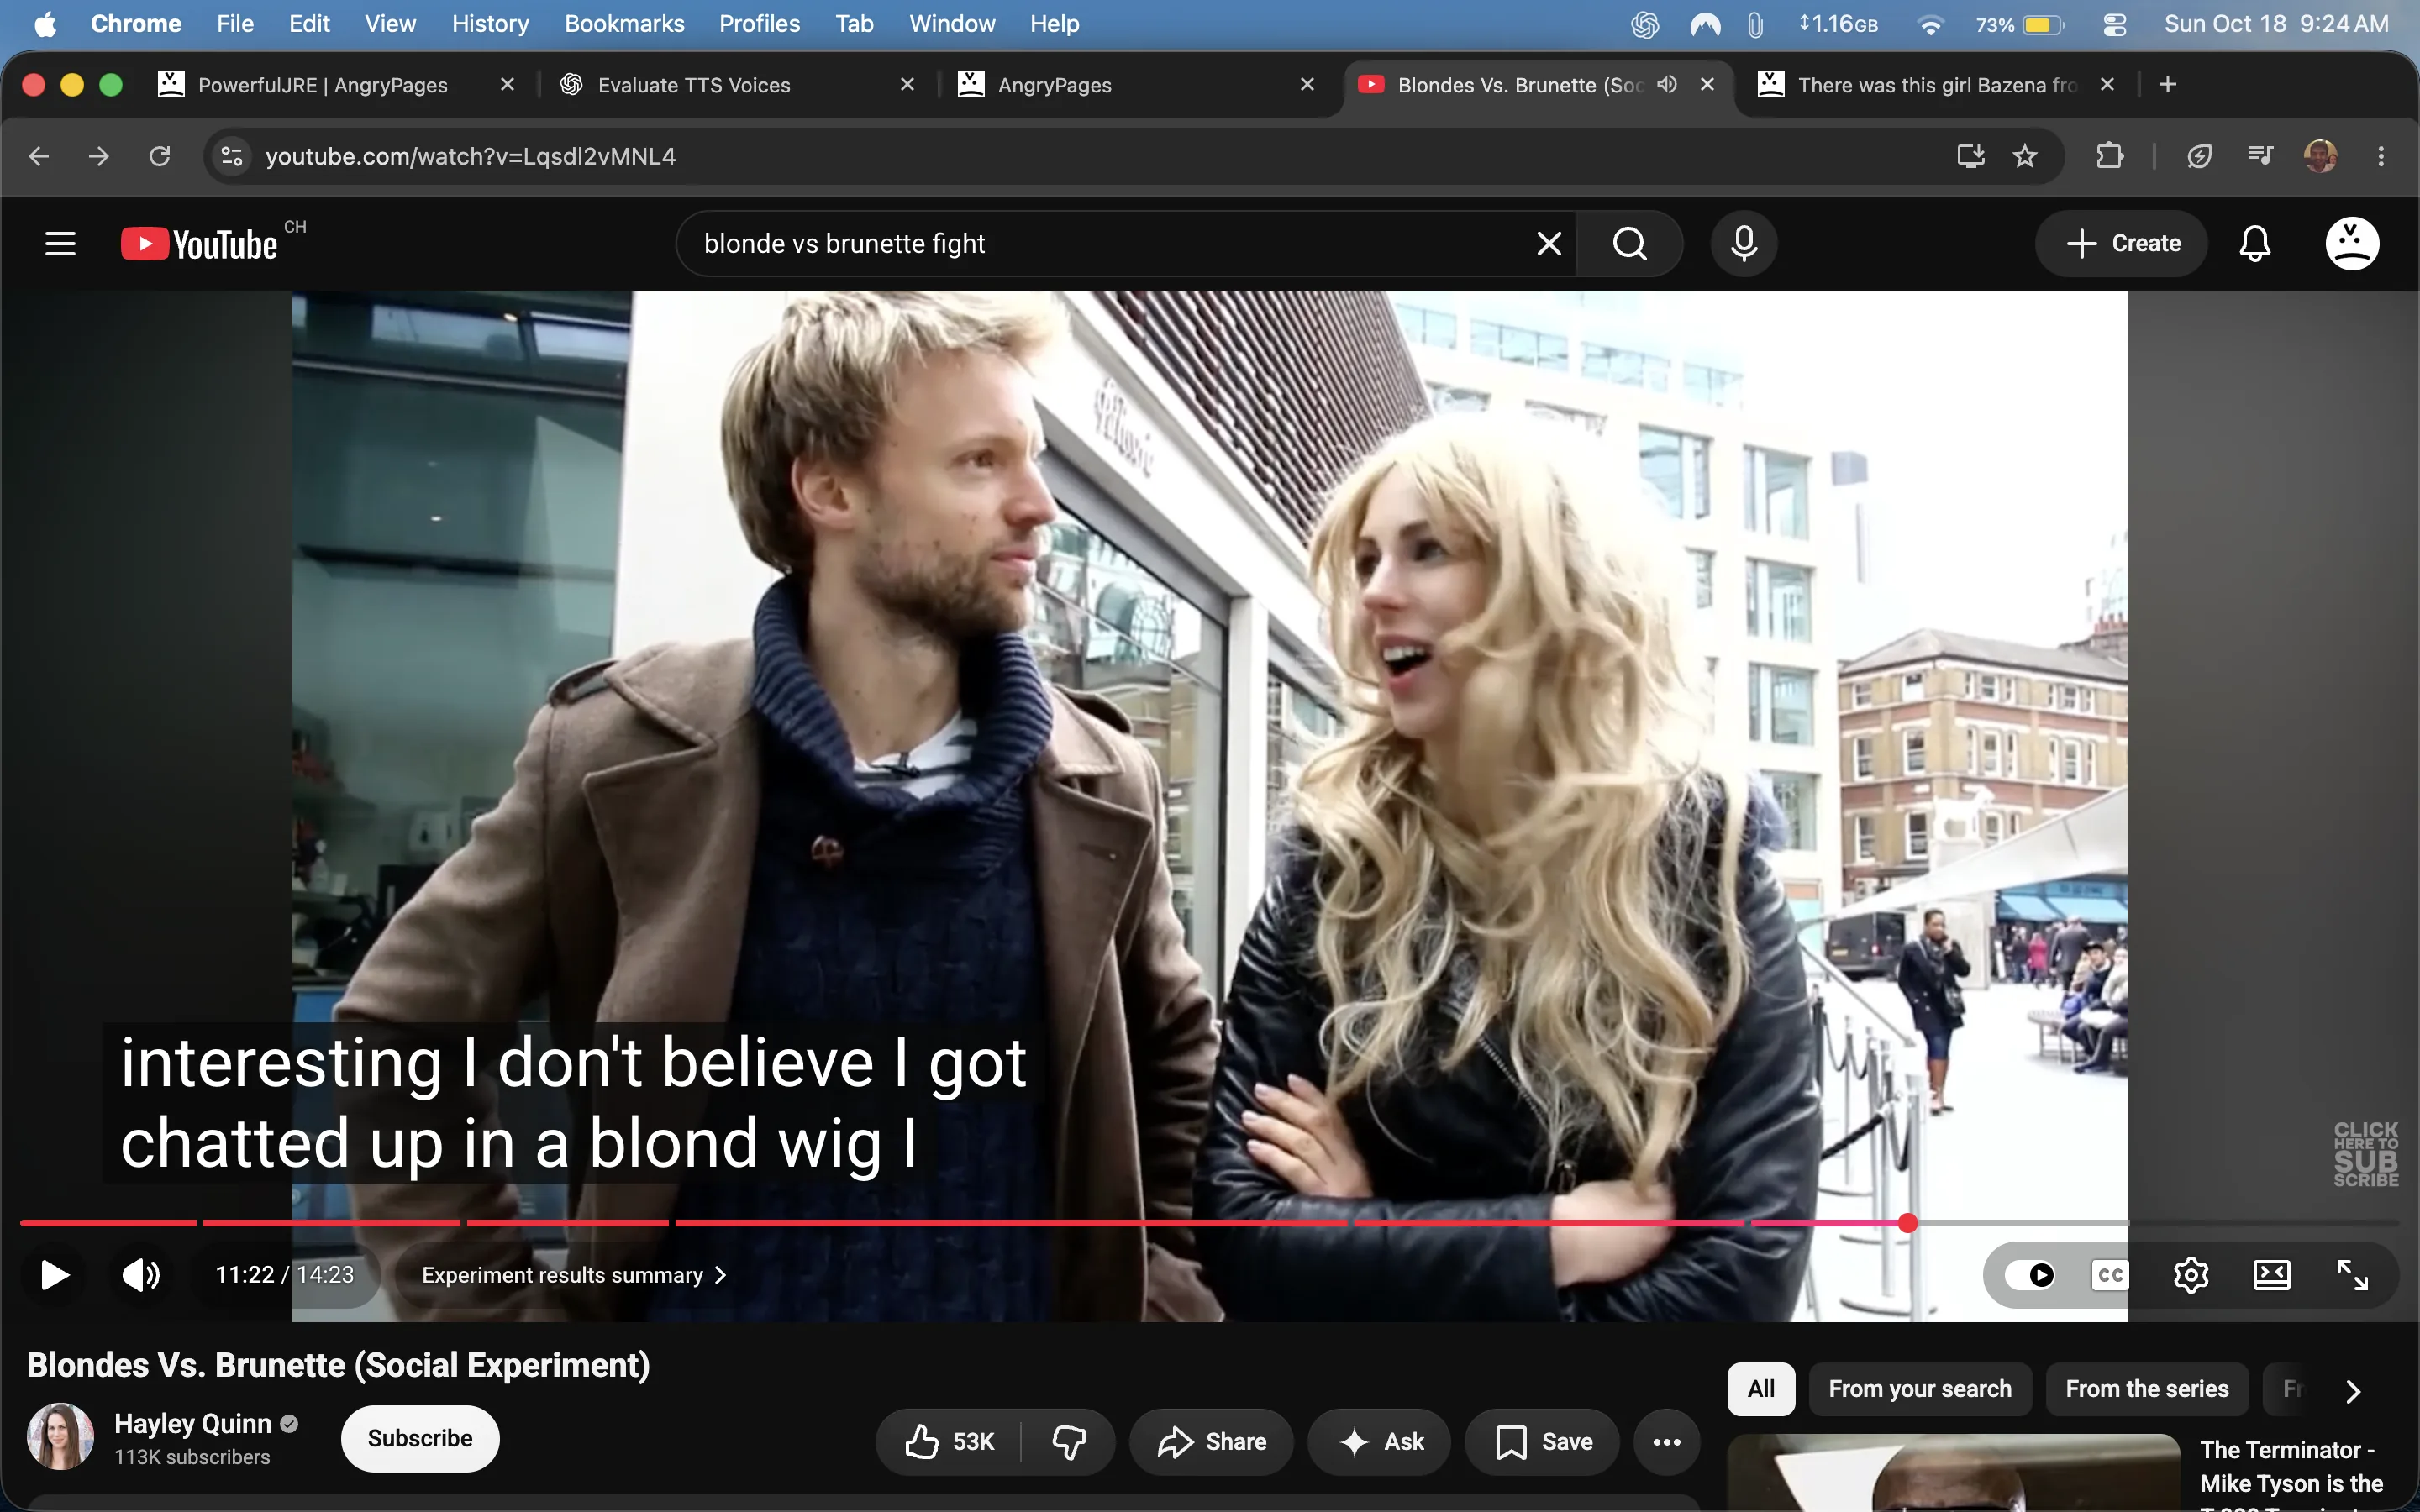Enter full screen mode
The image size is (2420, 1512).
[x=2352, y=1275]
